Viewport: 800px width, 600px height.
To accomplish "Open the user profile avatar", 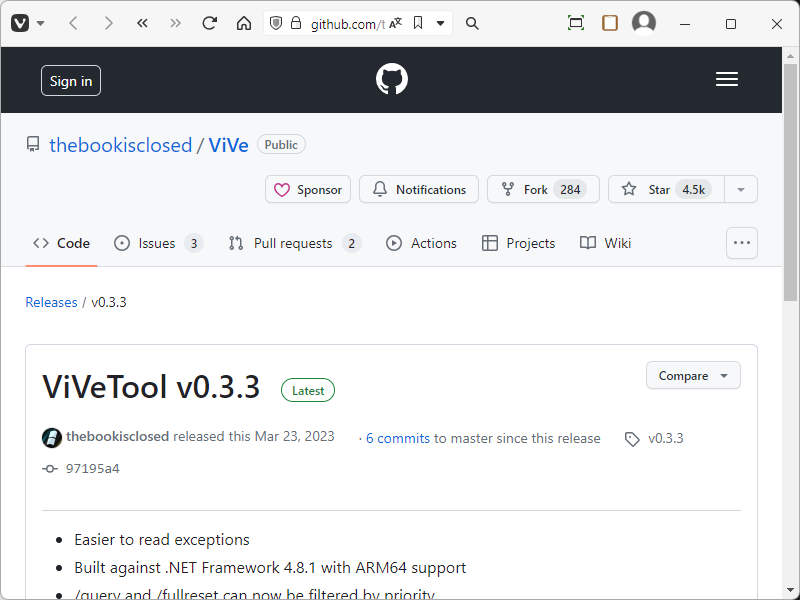I will [x=644, y=23].
